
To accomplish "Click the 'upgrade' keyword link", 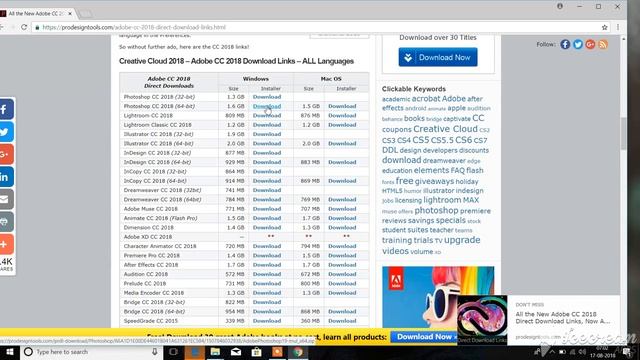I will 462,240.
